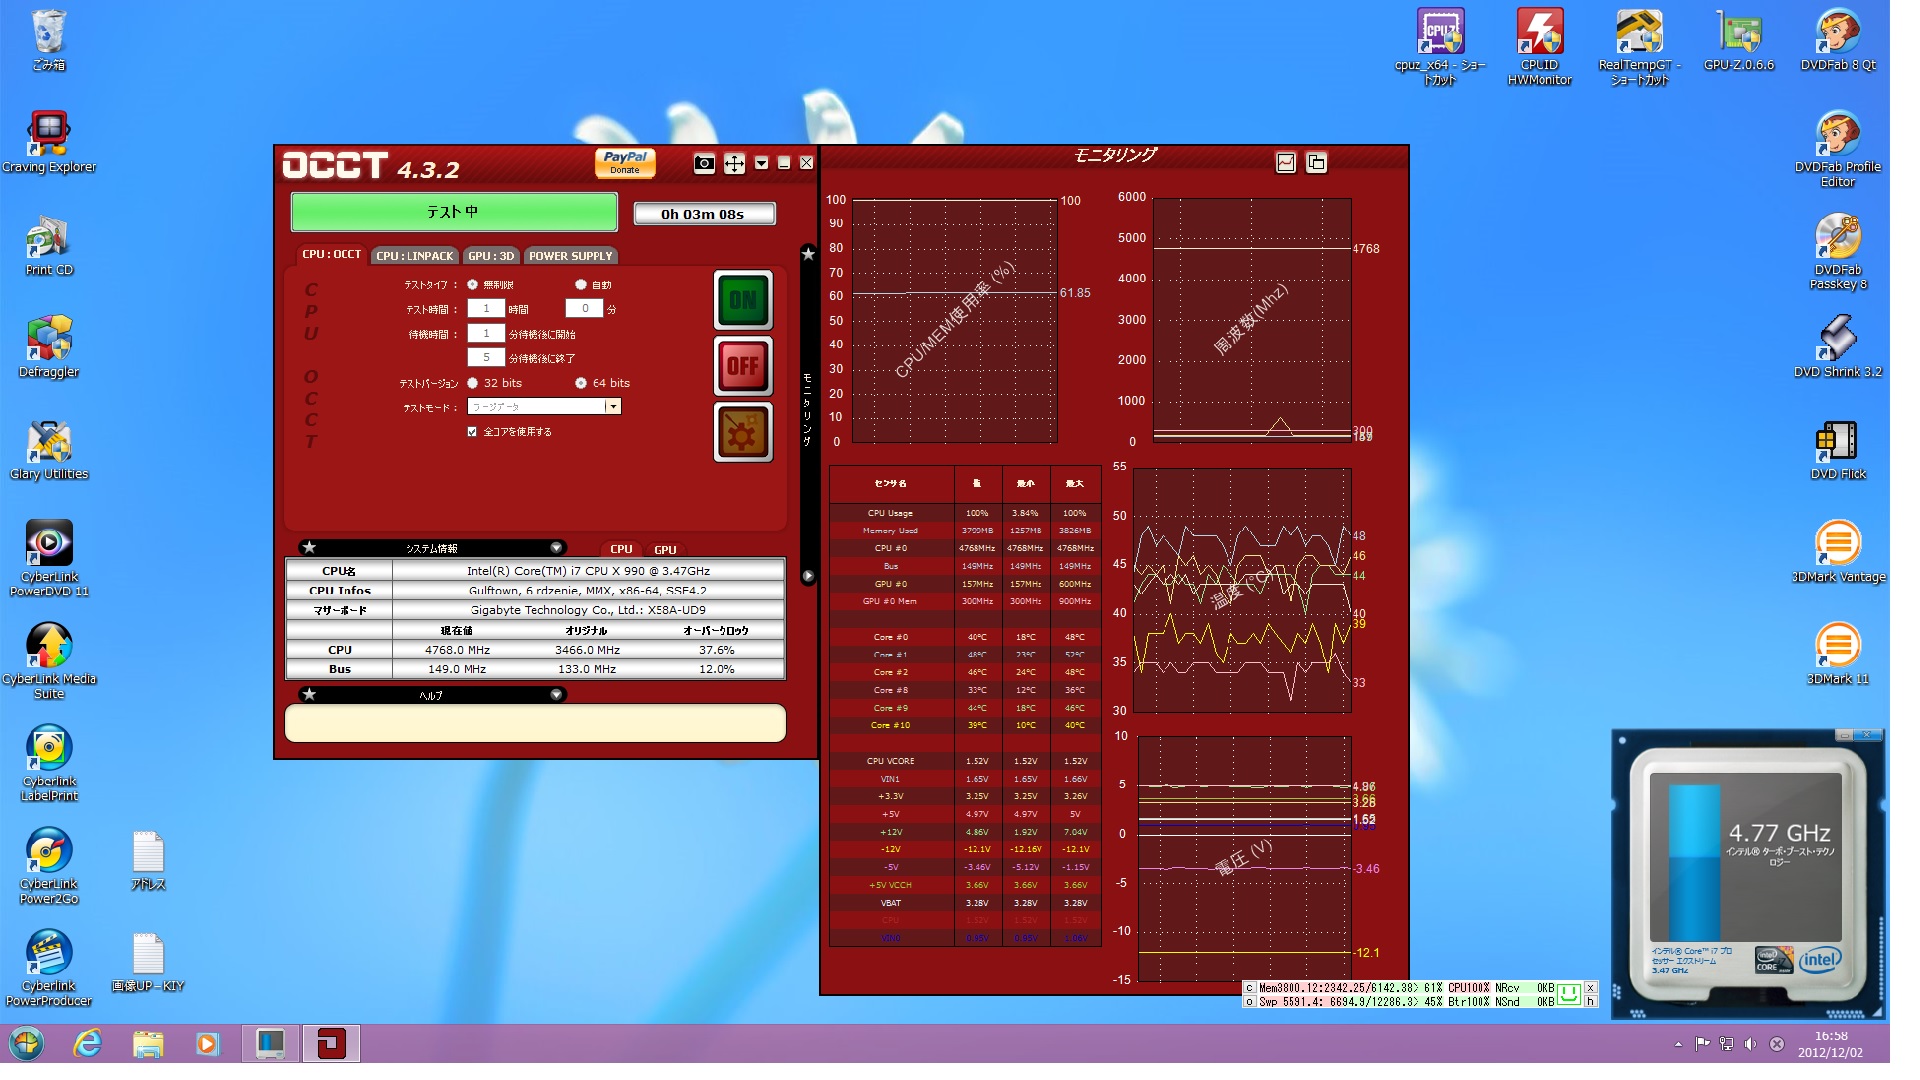The height and width of the screenshot is (1080, 1920).
Task: Click the PayPal Donate button
Action: [x=625, y=162]
